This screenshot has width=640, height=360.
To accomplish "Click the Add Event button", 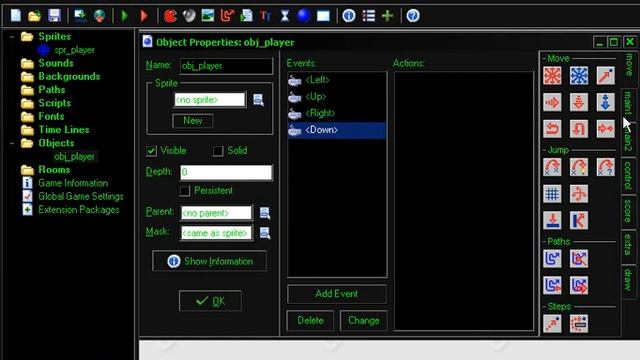I will (x=337, y=294).
